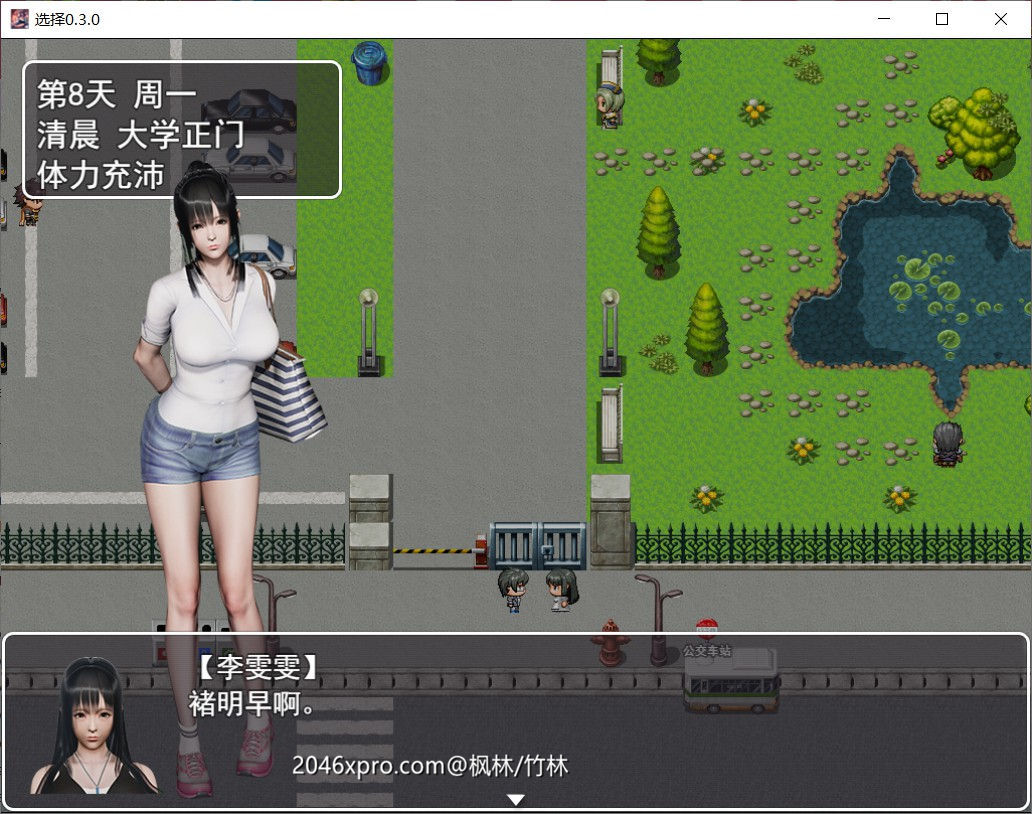Click the dialogue continue arrow
The width and height of the screenshot is (1032, 814).
pyautogui.click(x=515, y=799)
